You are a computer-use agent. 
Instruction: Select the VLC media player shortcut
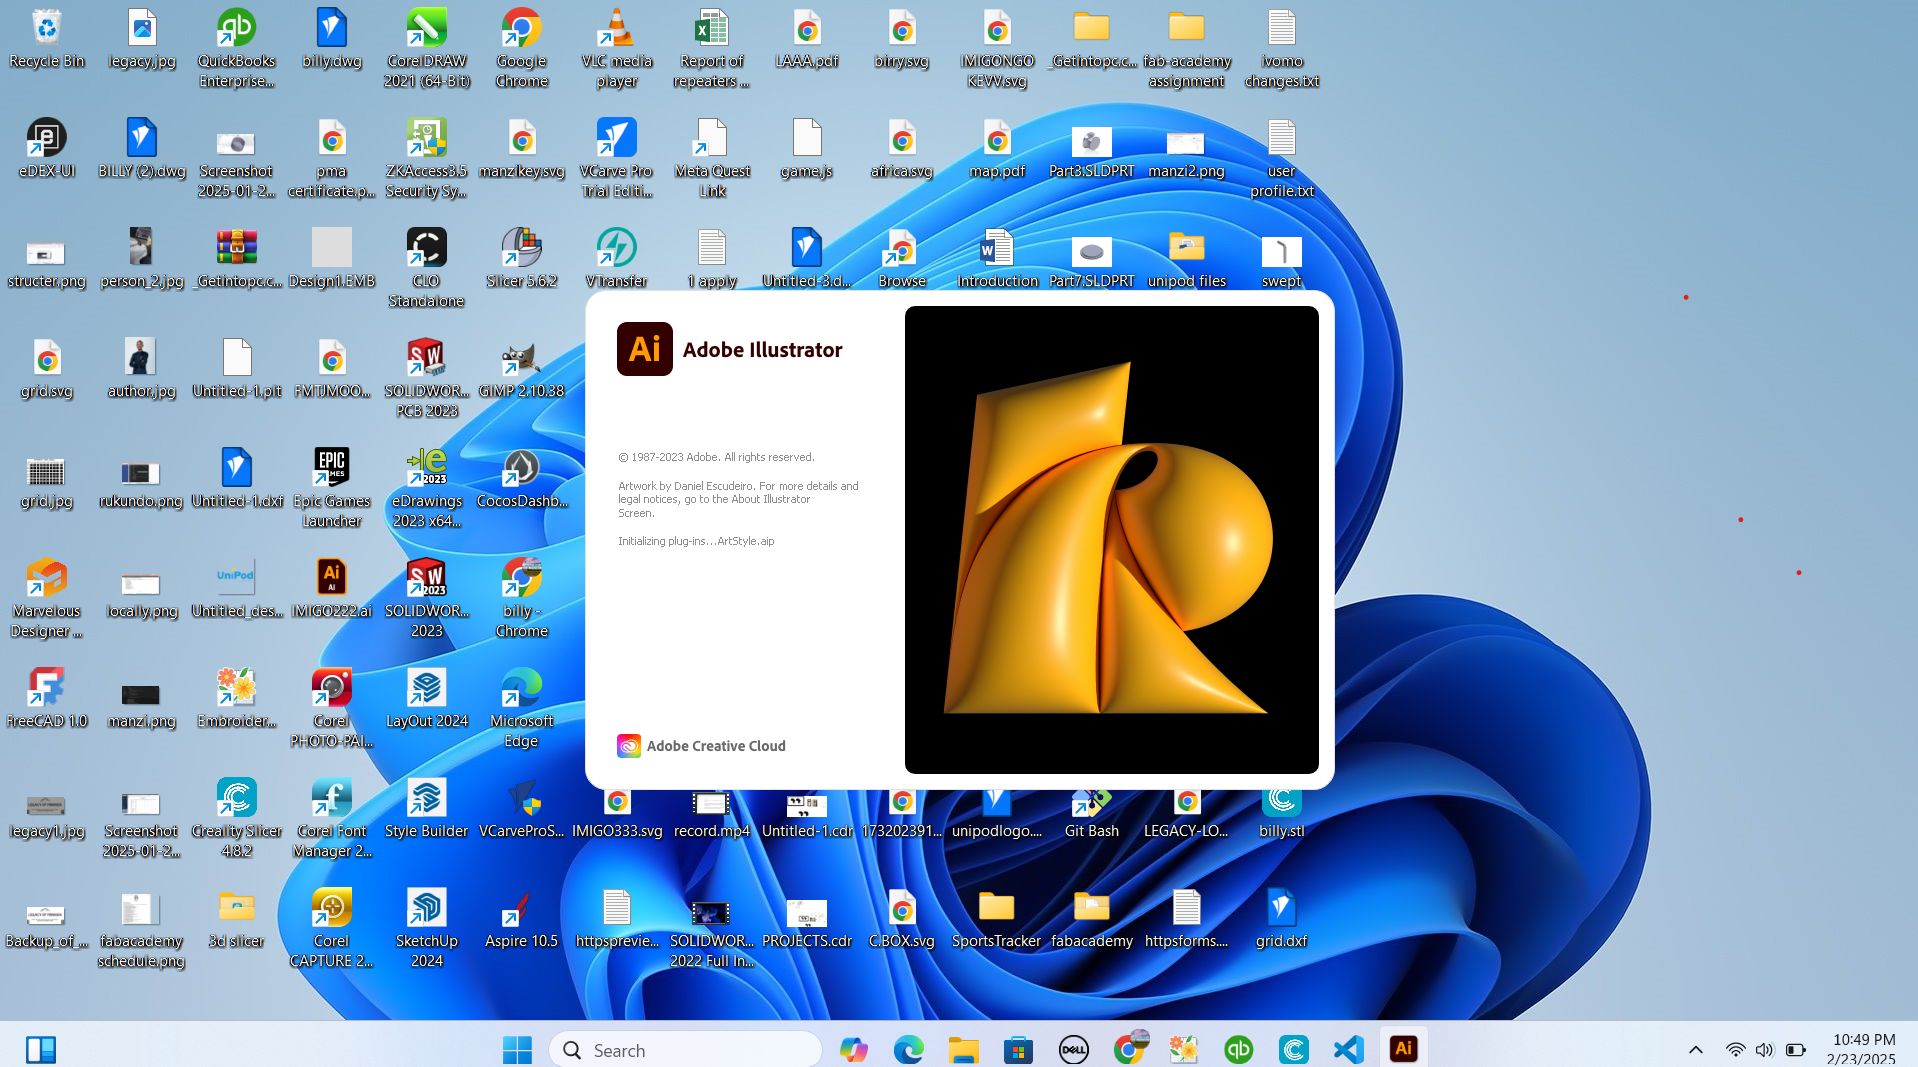tap(617, 48)
